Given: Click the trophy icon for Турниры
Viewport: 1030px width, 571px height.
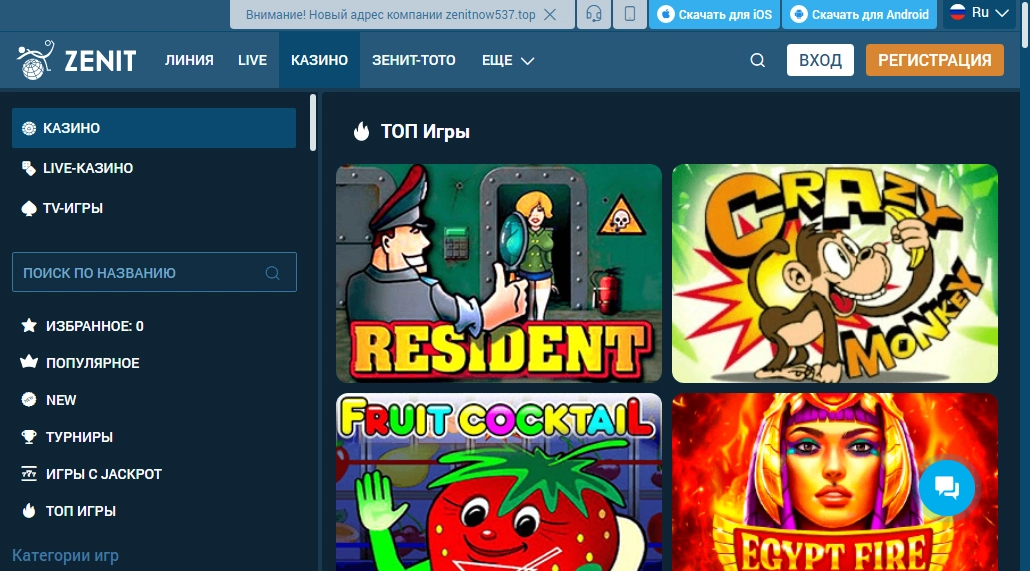Looking at the screenshot, I should point(29,436).
